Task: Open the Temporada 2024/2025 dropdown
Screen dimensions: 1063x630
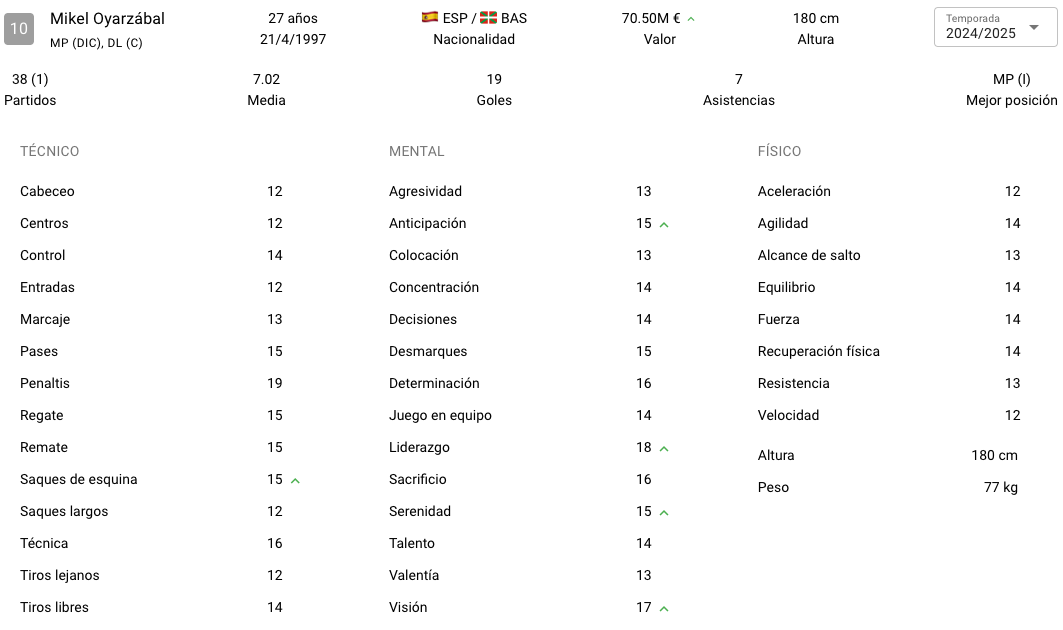Action: click(995, 27)
